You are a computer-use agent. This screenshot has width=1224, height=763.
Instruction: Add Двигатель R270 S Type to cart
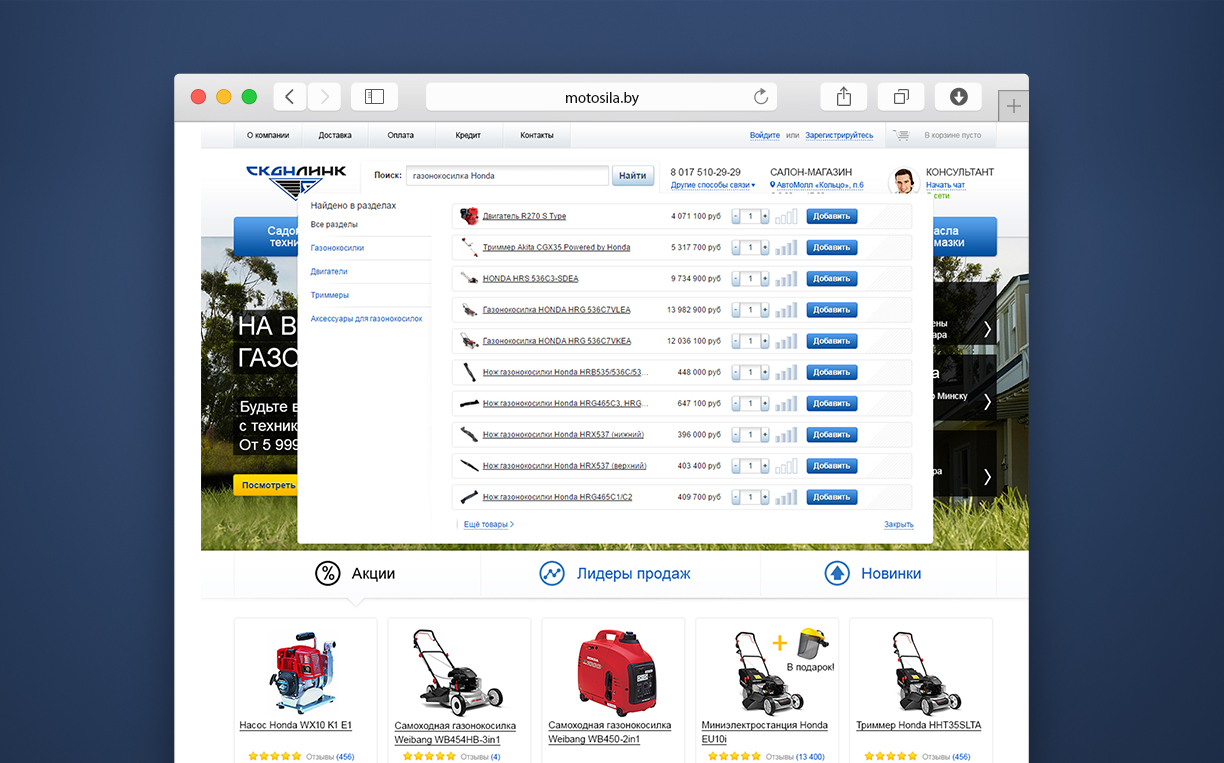coord(832,216)
